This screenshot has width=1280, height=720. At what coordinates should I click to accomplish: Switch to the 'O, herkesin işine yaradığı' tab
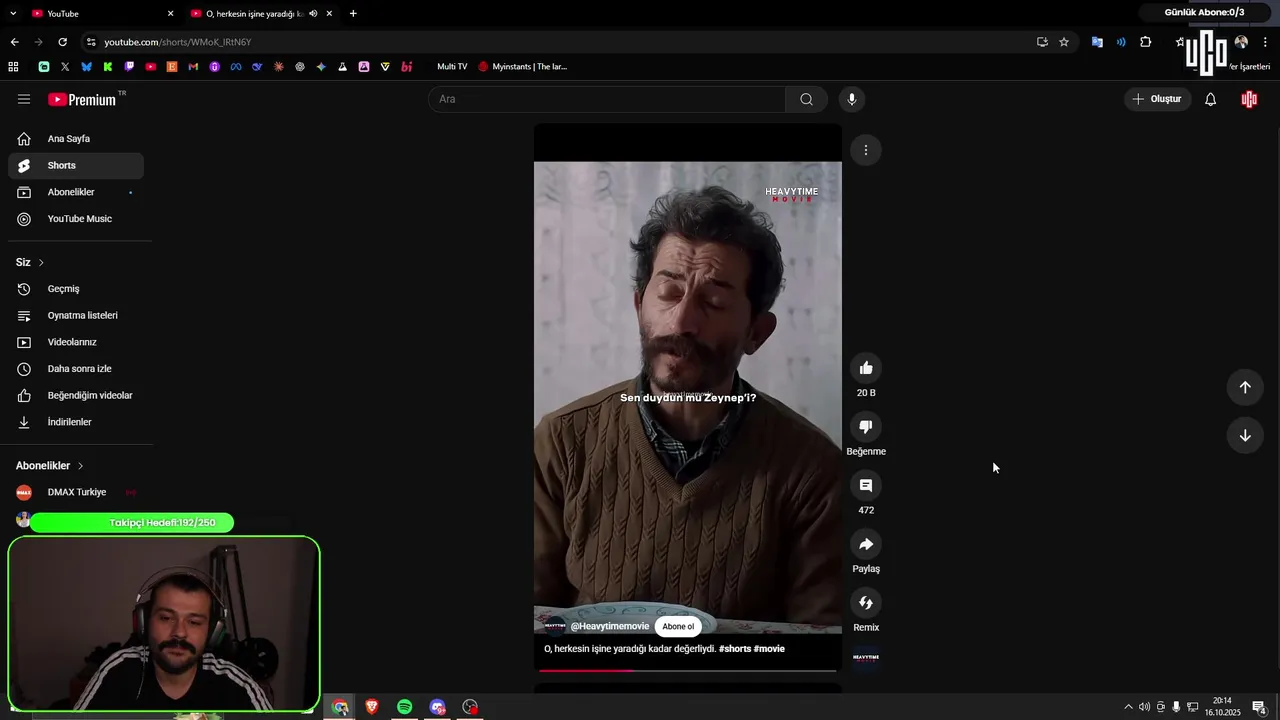pos(255,13)
